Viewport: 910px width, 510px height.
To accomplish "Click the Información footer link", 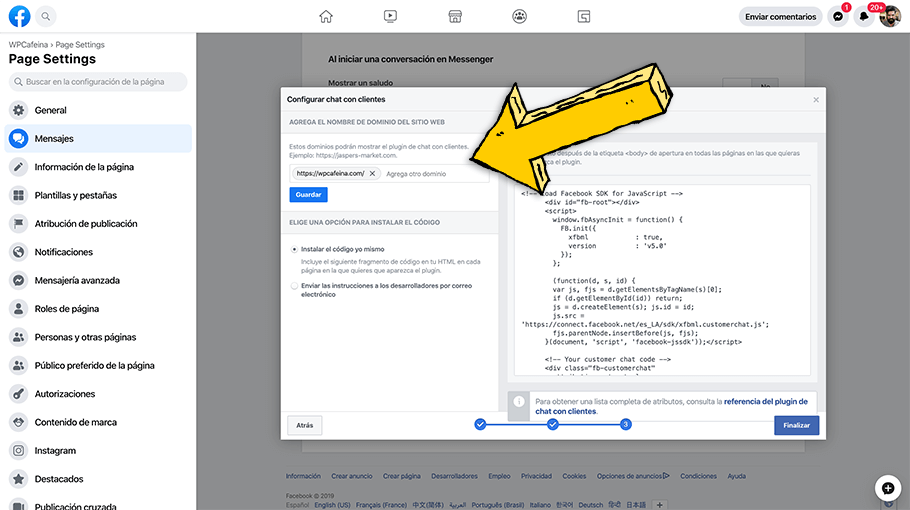I will tap(303, 476).
